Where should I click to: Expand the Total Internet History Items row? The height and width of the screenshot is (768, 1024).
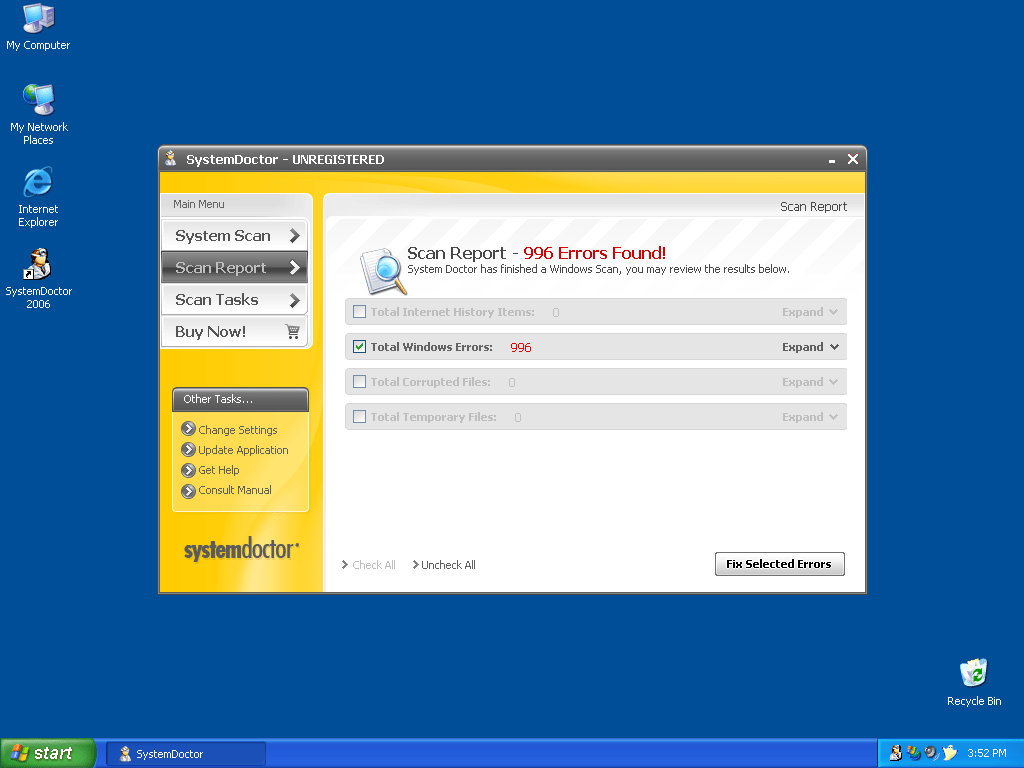809,312
